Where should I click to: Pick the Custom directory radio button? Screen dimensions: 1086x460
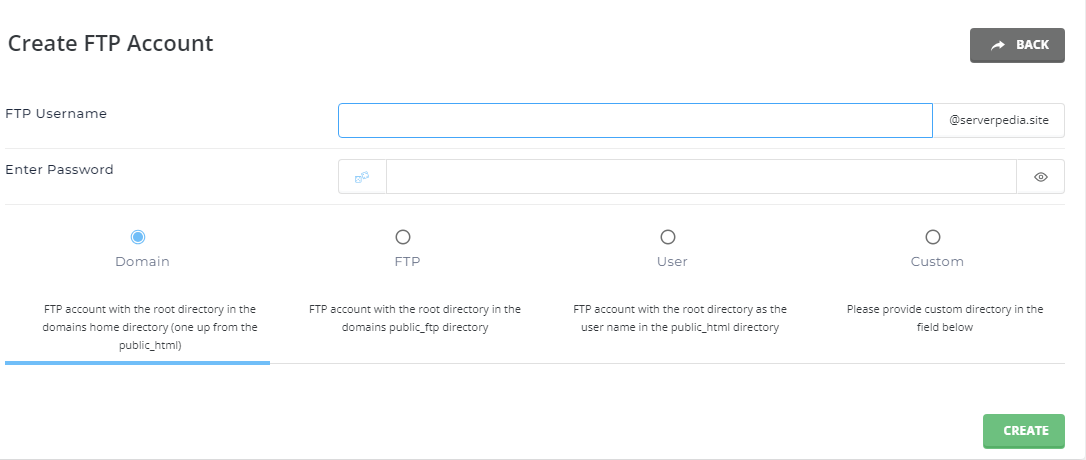click(x=933, y=237)
